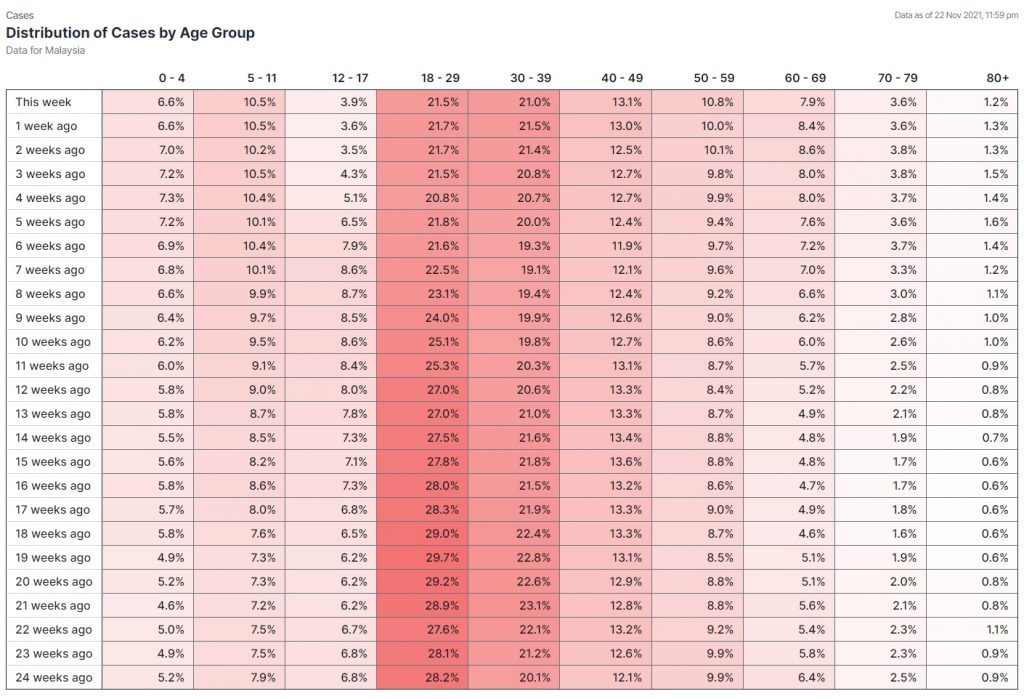Click the 13.6% cell in 40 - 49 column
The height and width of the screenshot is (699, 1024).
point(625,462)
